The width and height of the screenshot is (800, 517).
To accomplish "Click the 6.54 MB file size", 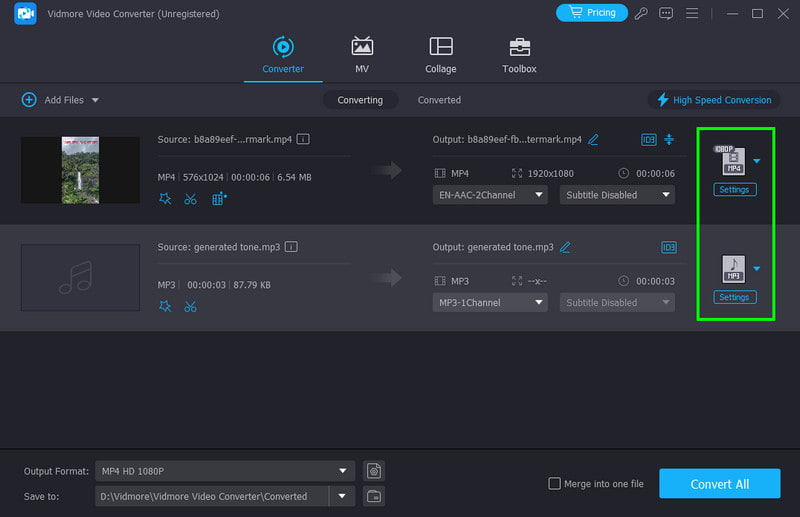I will click(294, 177).
